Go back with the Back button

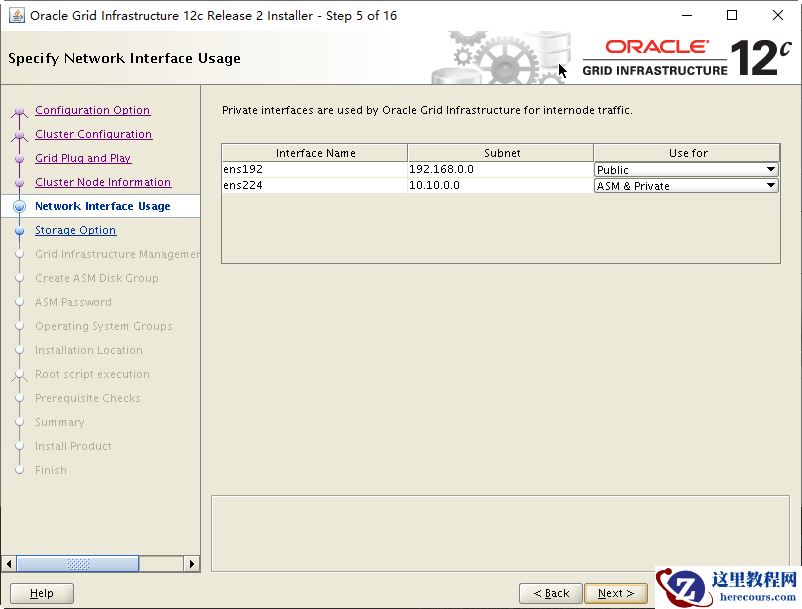[x=551, y=593]
